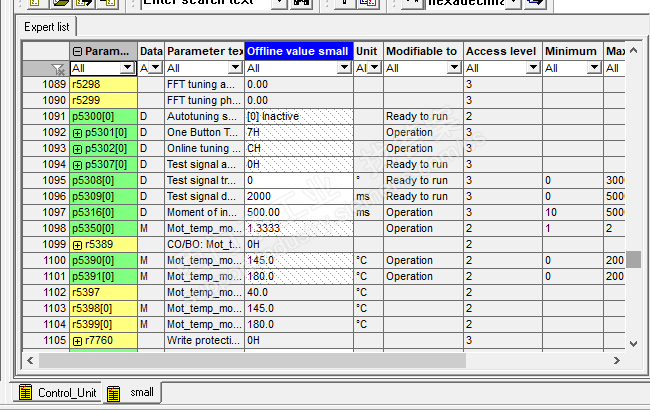Edit the p5309[0] value 2000
The width and height of the screenshot is (650, 410).
[x=299, y=197]
